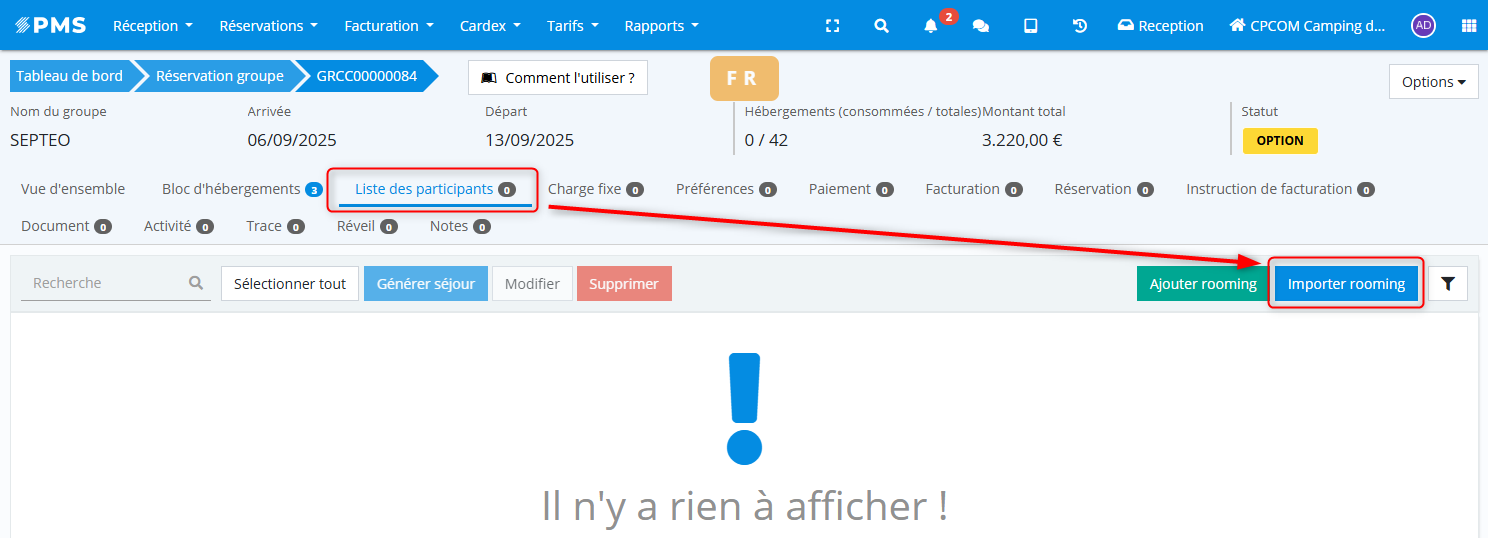Open the chat messages icon
1488x538 pixels.
tap(981, 26)
